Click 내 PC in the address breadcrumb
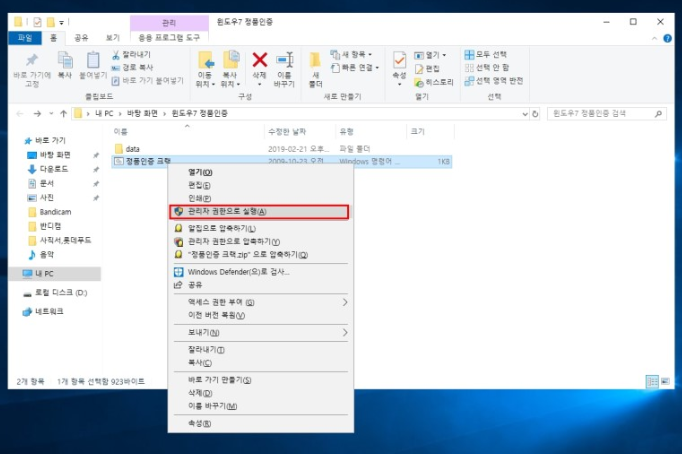 pyautogui.click(x=104, y=114)
